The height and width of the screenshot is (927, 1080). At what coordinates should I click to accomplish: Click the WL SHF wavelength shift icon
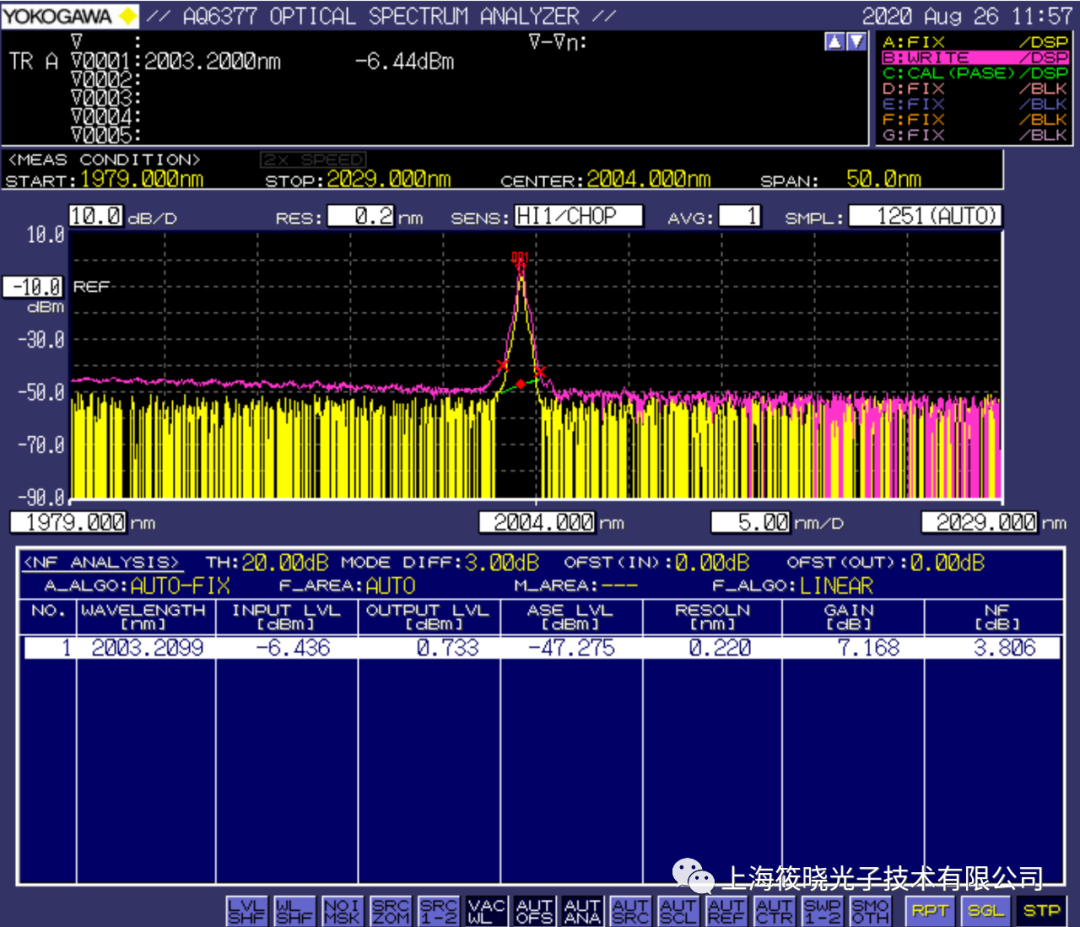[292, 911]
